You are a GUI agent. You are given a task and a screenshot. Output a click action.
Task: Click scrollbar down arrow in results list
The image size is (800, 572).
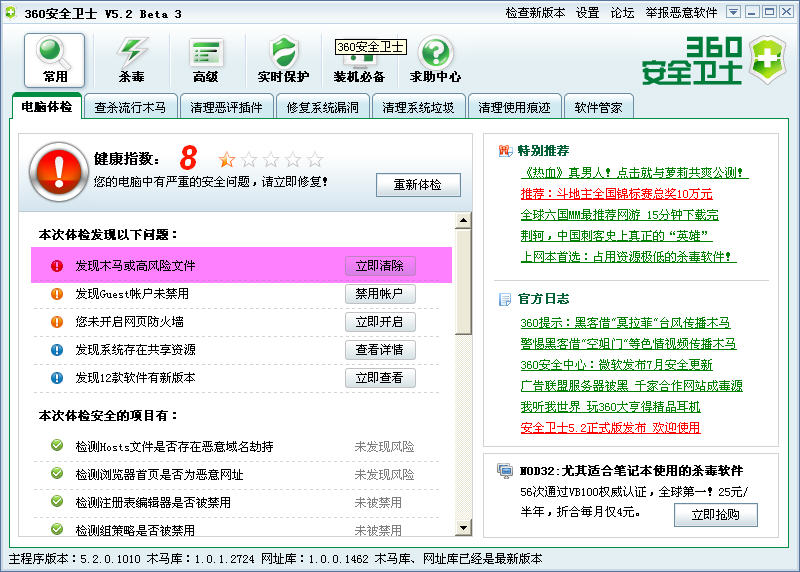[x=463, y=528]
